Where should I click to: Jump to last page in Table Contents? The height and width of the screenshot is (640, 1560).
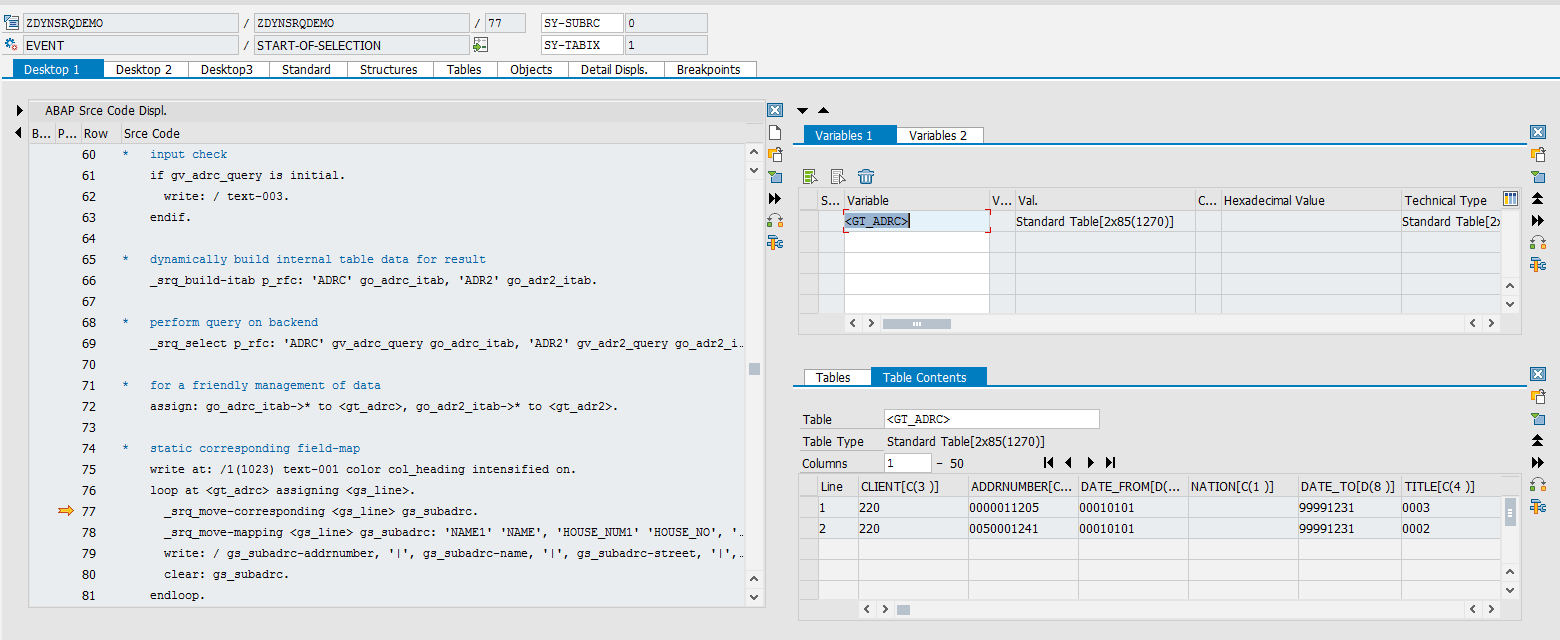coord(1110,463)
